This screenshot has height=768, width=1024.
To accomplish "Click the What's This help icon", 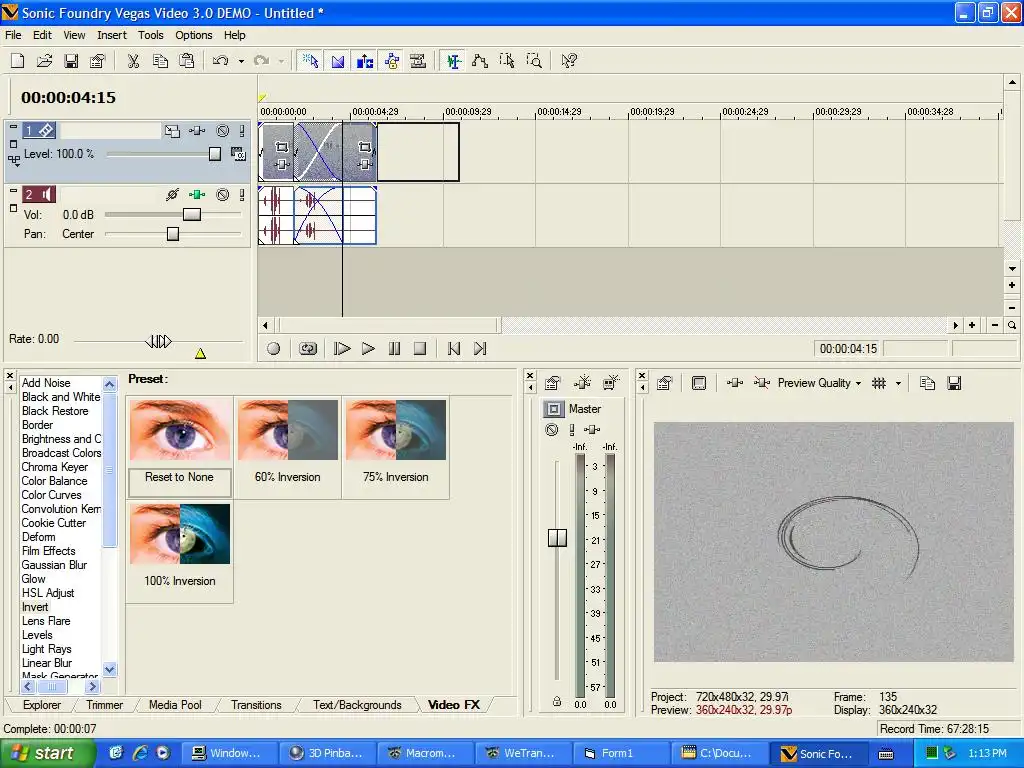I will [x=569, y=61].
